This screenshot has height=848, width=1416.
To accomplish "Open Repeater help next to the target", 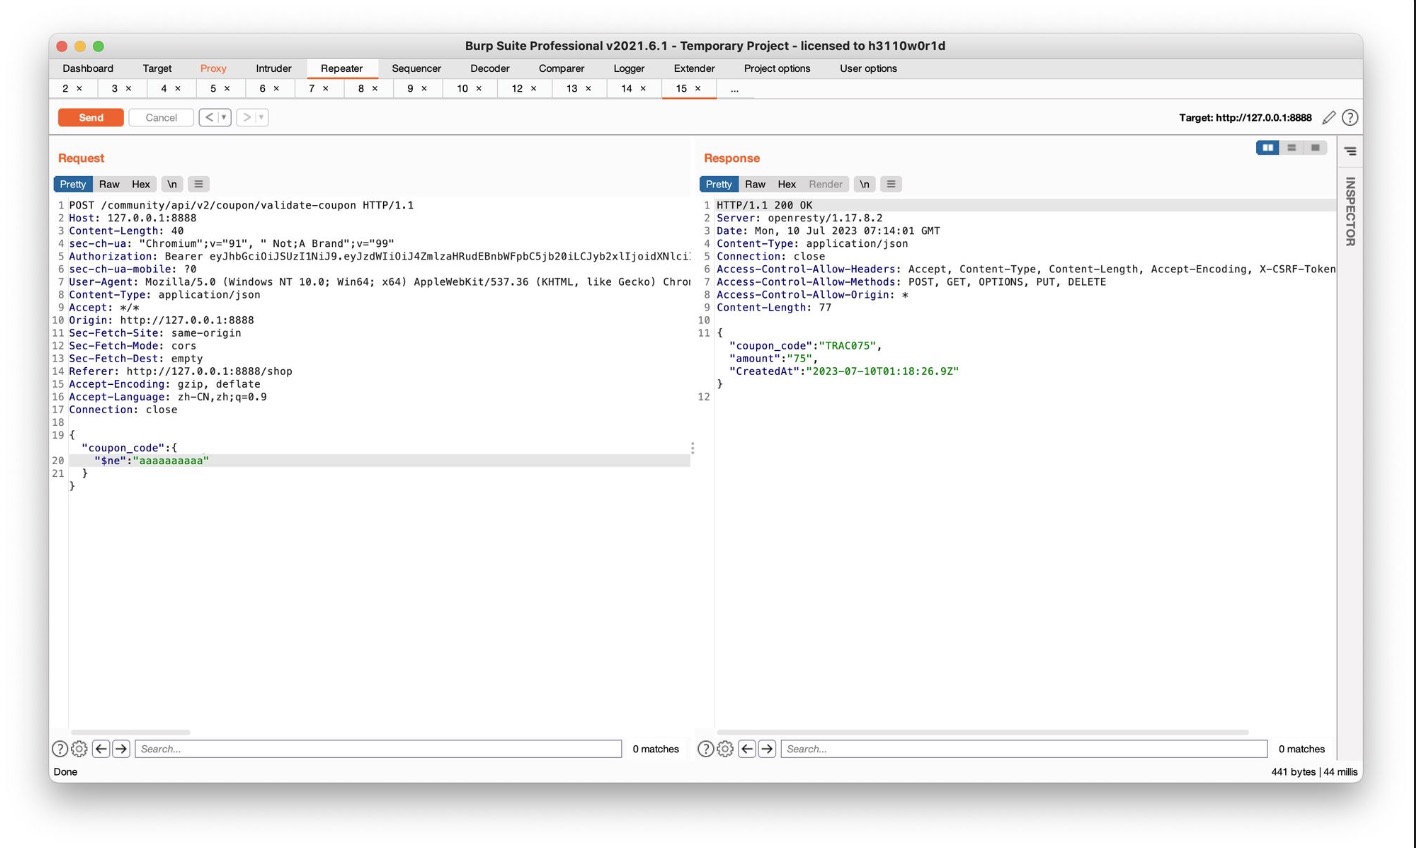I will tap(1350, 117).
